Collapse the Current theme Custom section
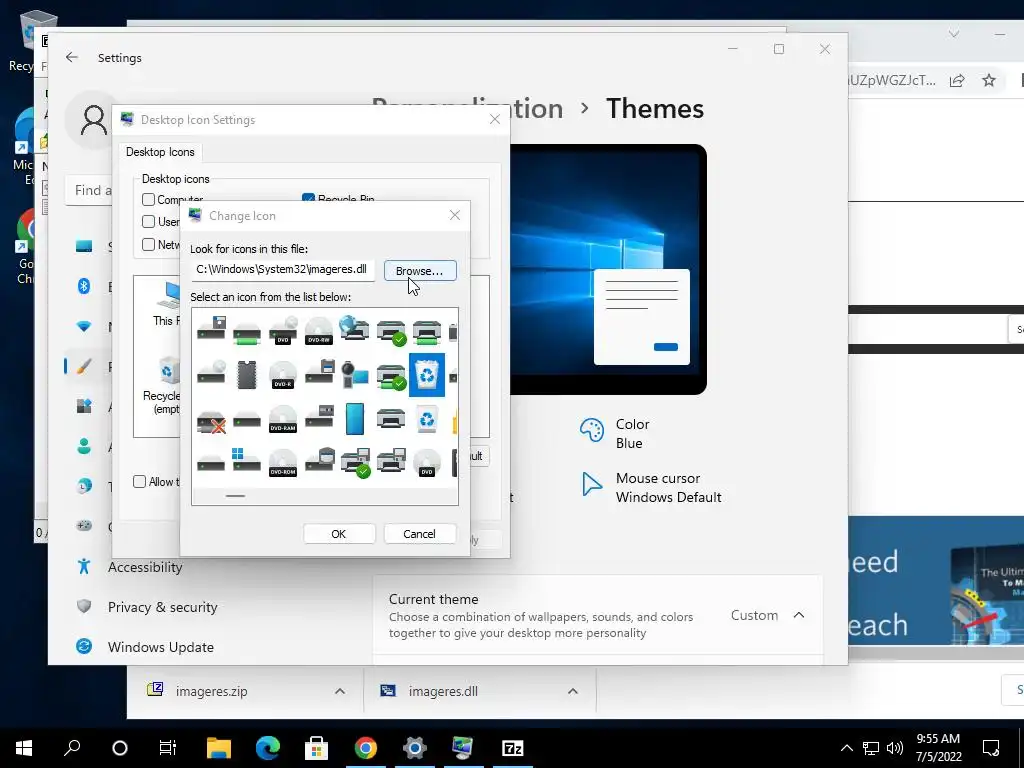The height and width of the screenshot is (768, 1024). [799, 615]
